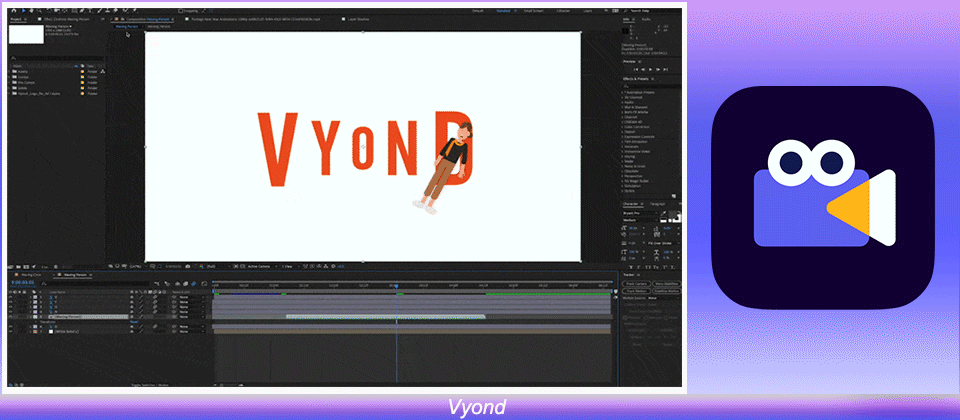Select the Type tool
Screen dimensions: 960x420
[x=90, y=10]
